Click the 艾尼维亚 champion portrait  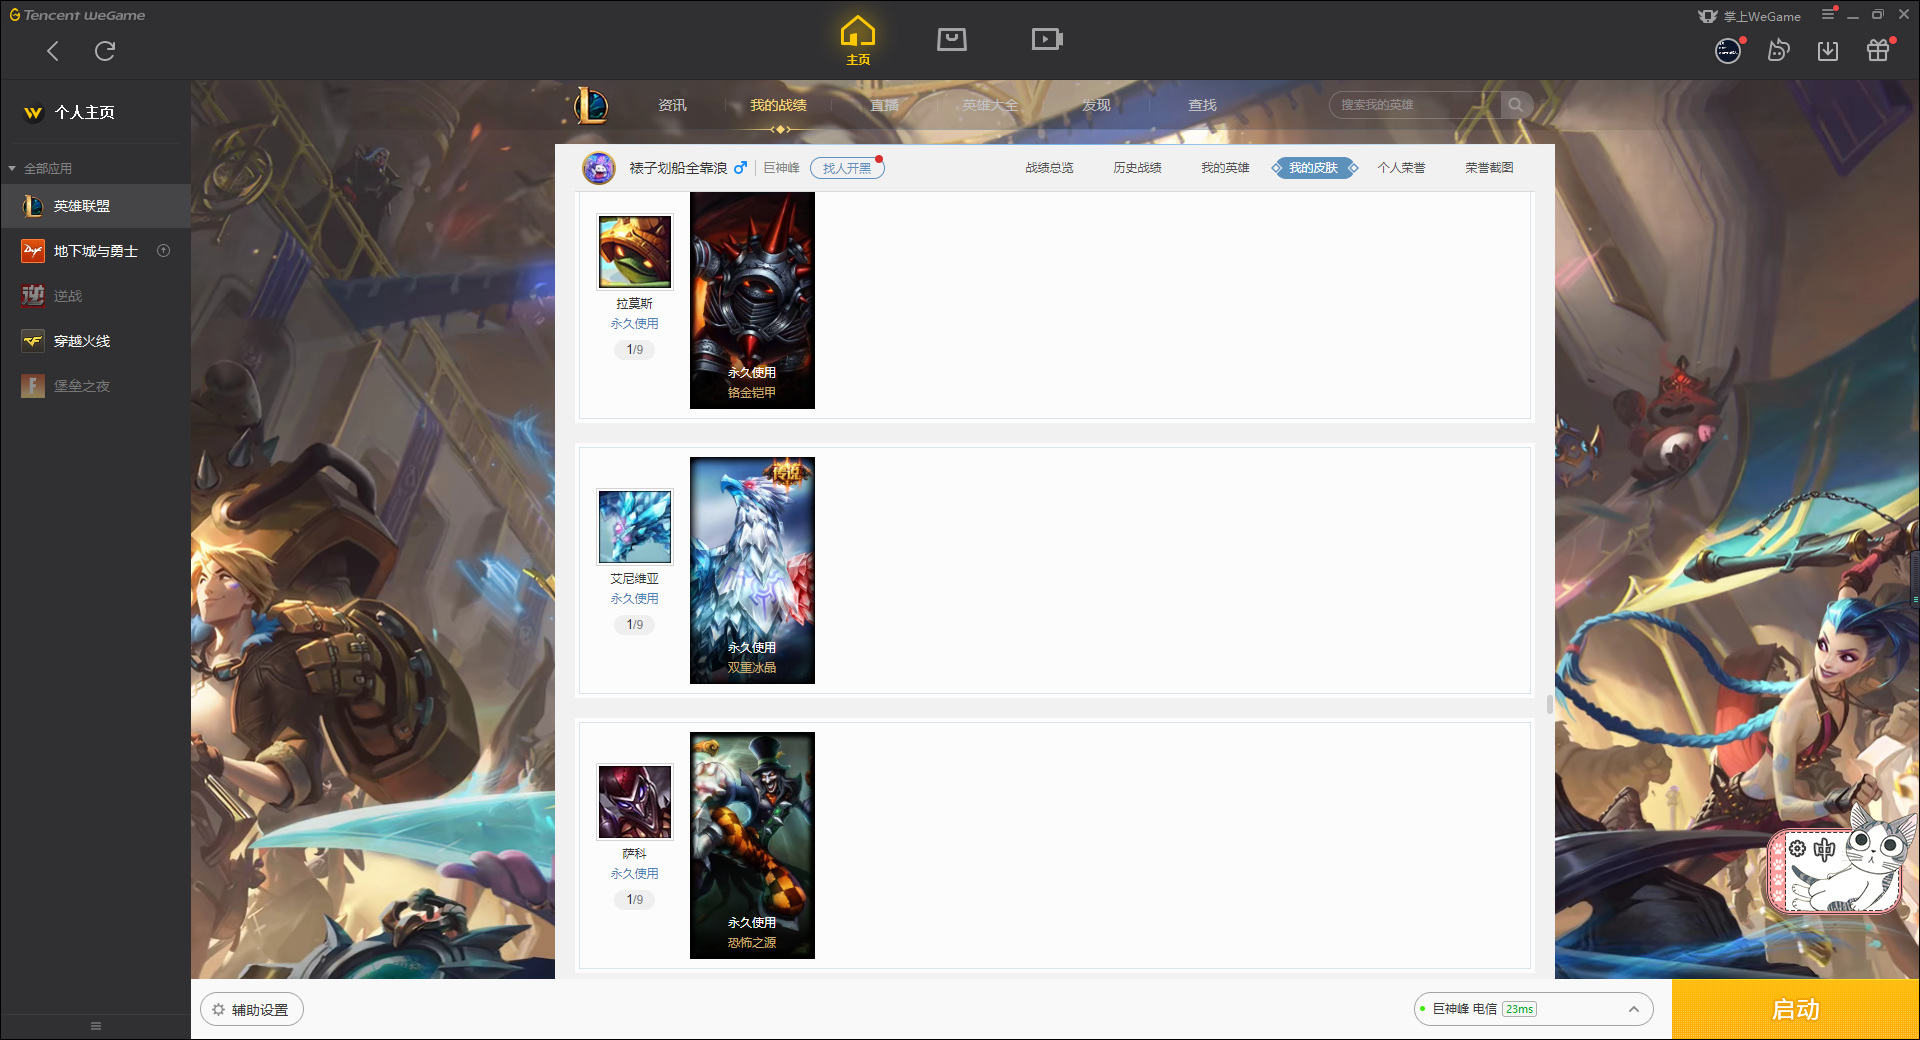[635, 527]
